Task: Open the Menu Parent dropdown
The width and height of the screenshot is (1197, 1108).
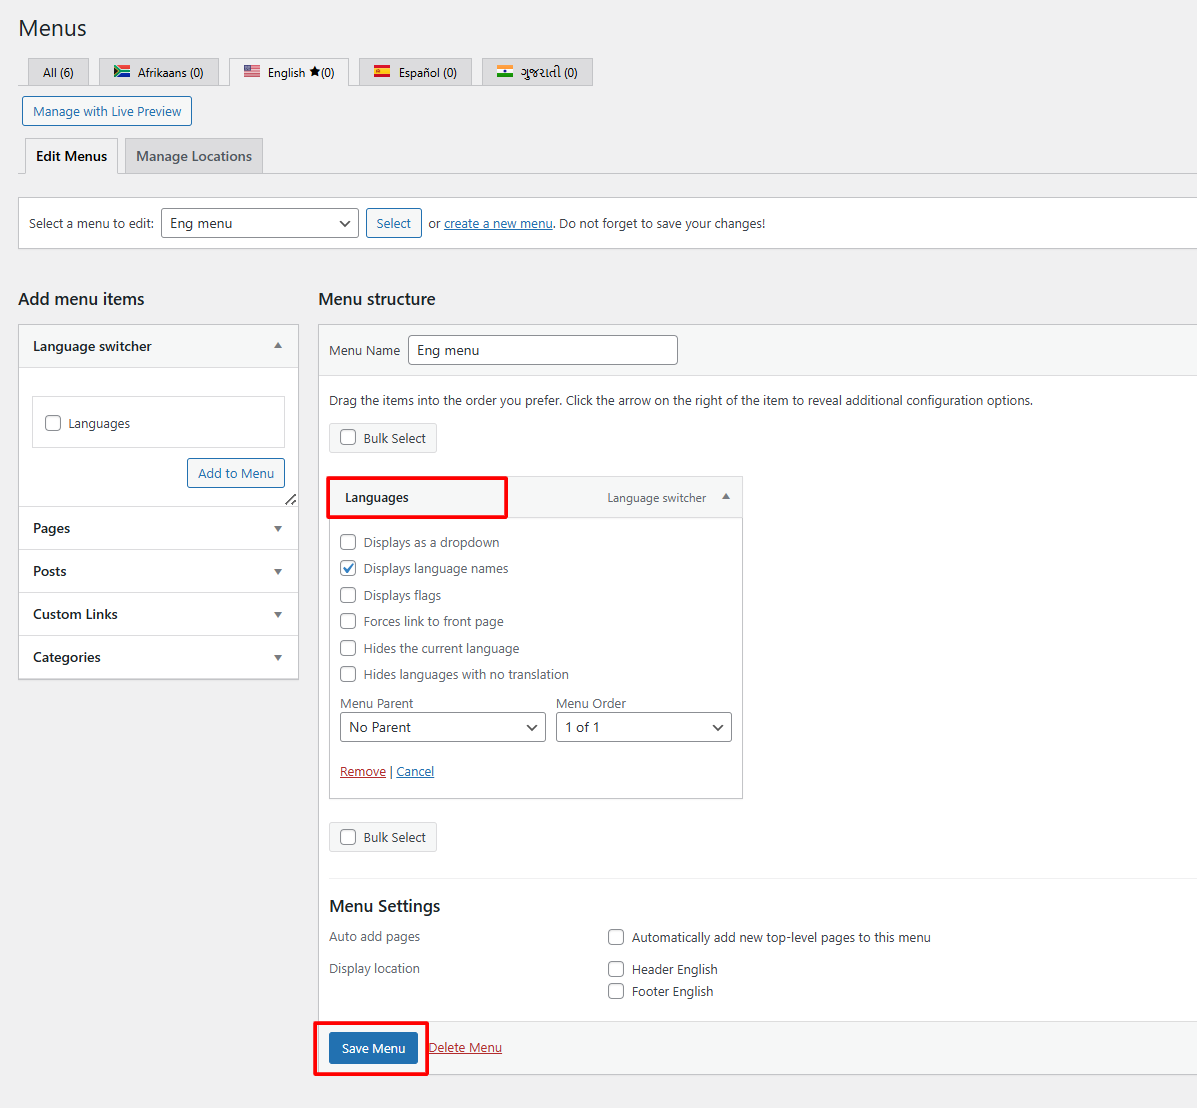Action: coord(443,727)
